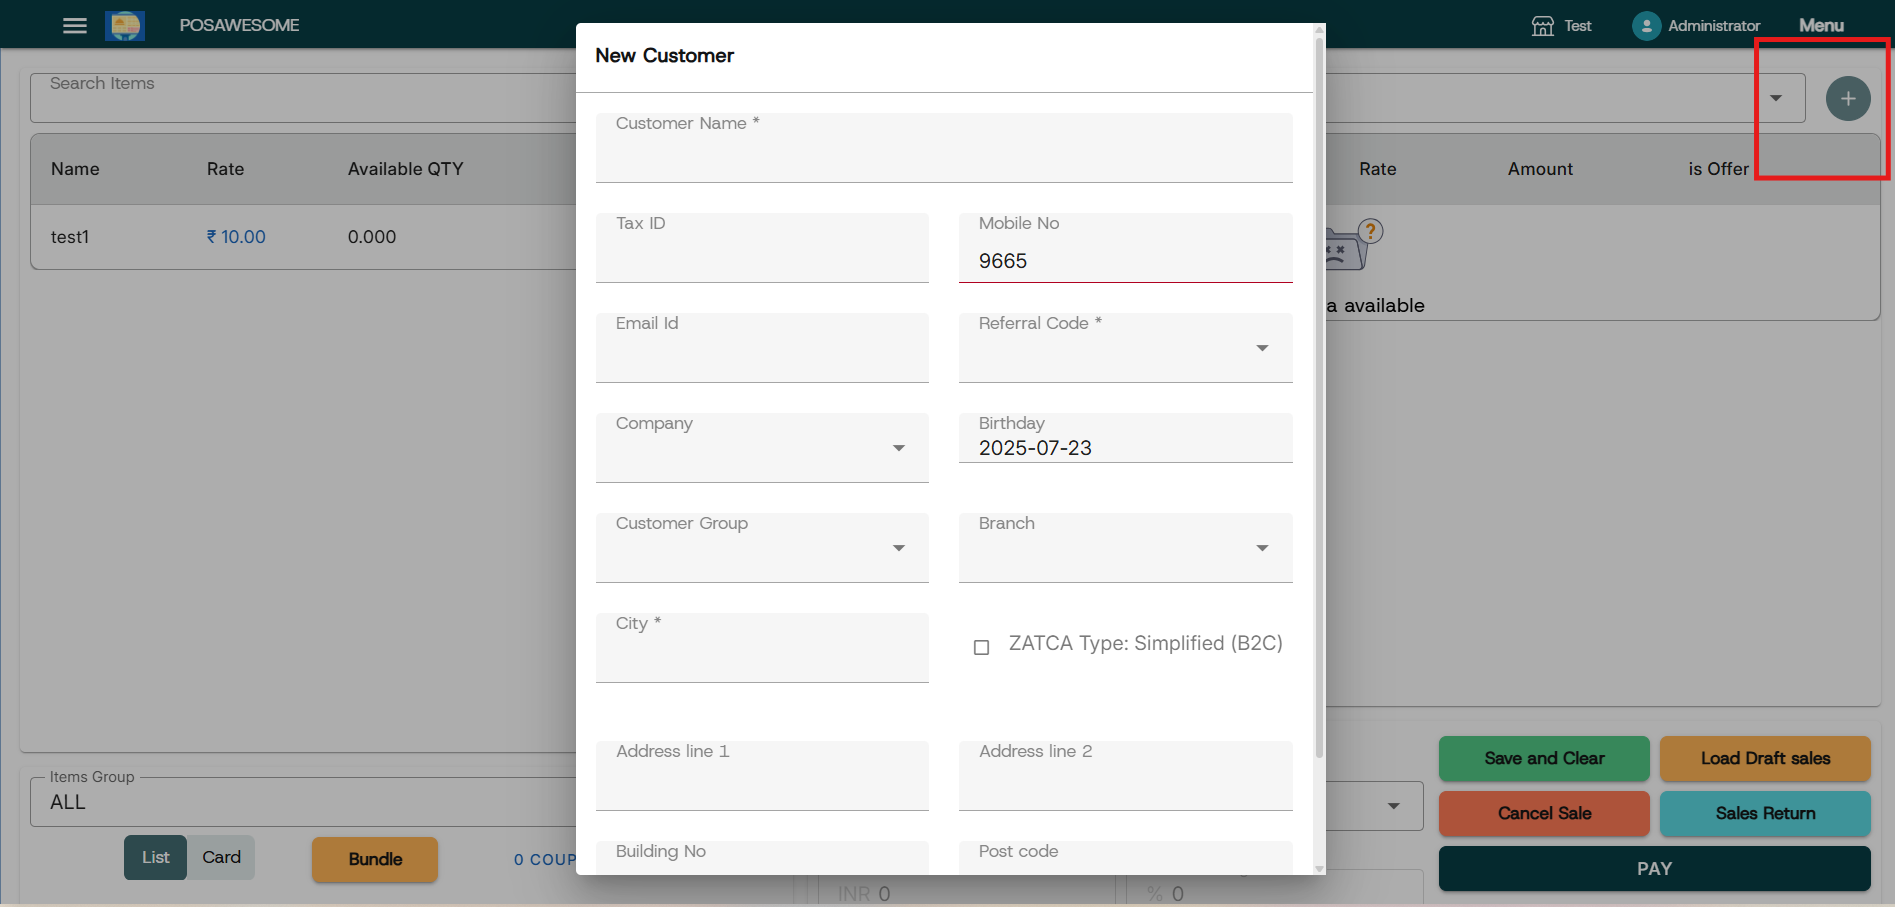Open the Administrator user avatar

pos(1646,25)
